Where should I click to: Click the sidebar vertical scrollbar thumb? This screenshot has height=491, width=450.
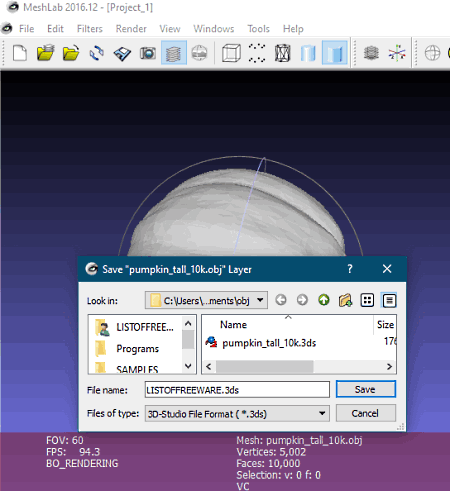tap(188, 339)
